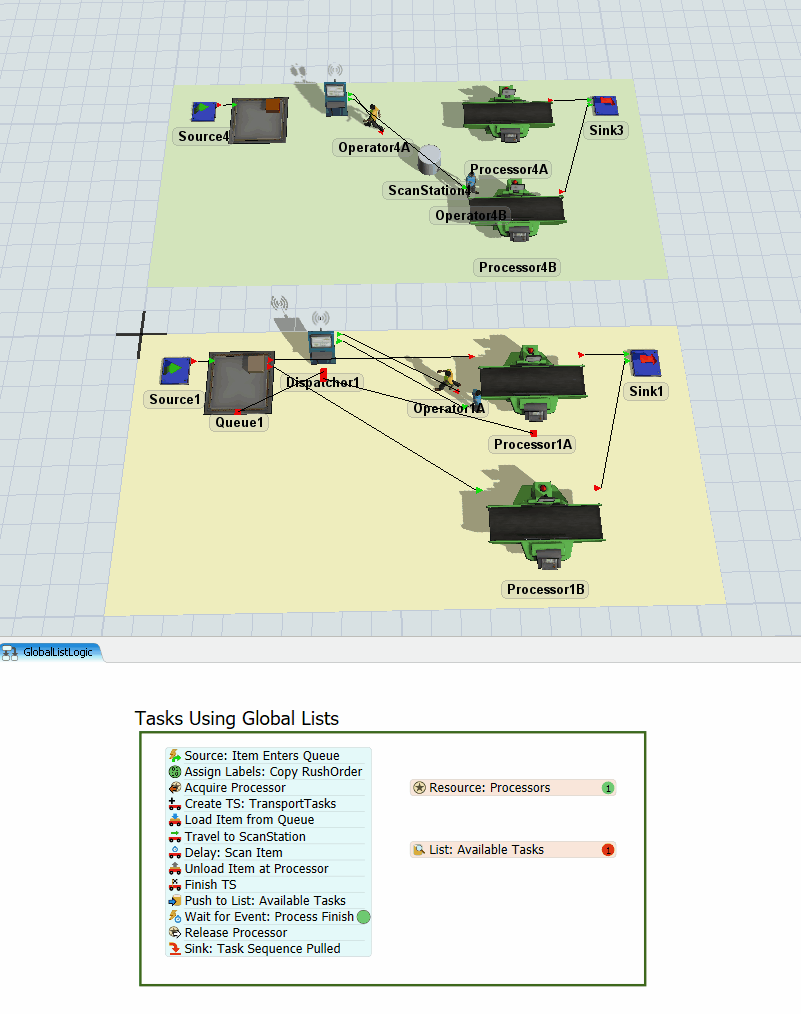Click the green token on Wait for Event
The height and width of the screenshot is (1014, 801).
[364, 917]
